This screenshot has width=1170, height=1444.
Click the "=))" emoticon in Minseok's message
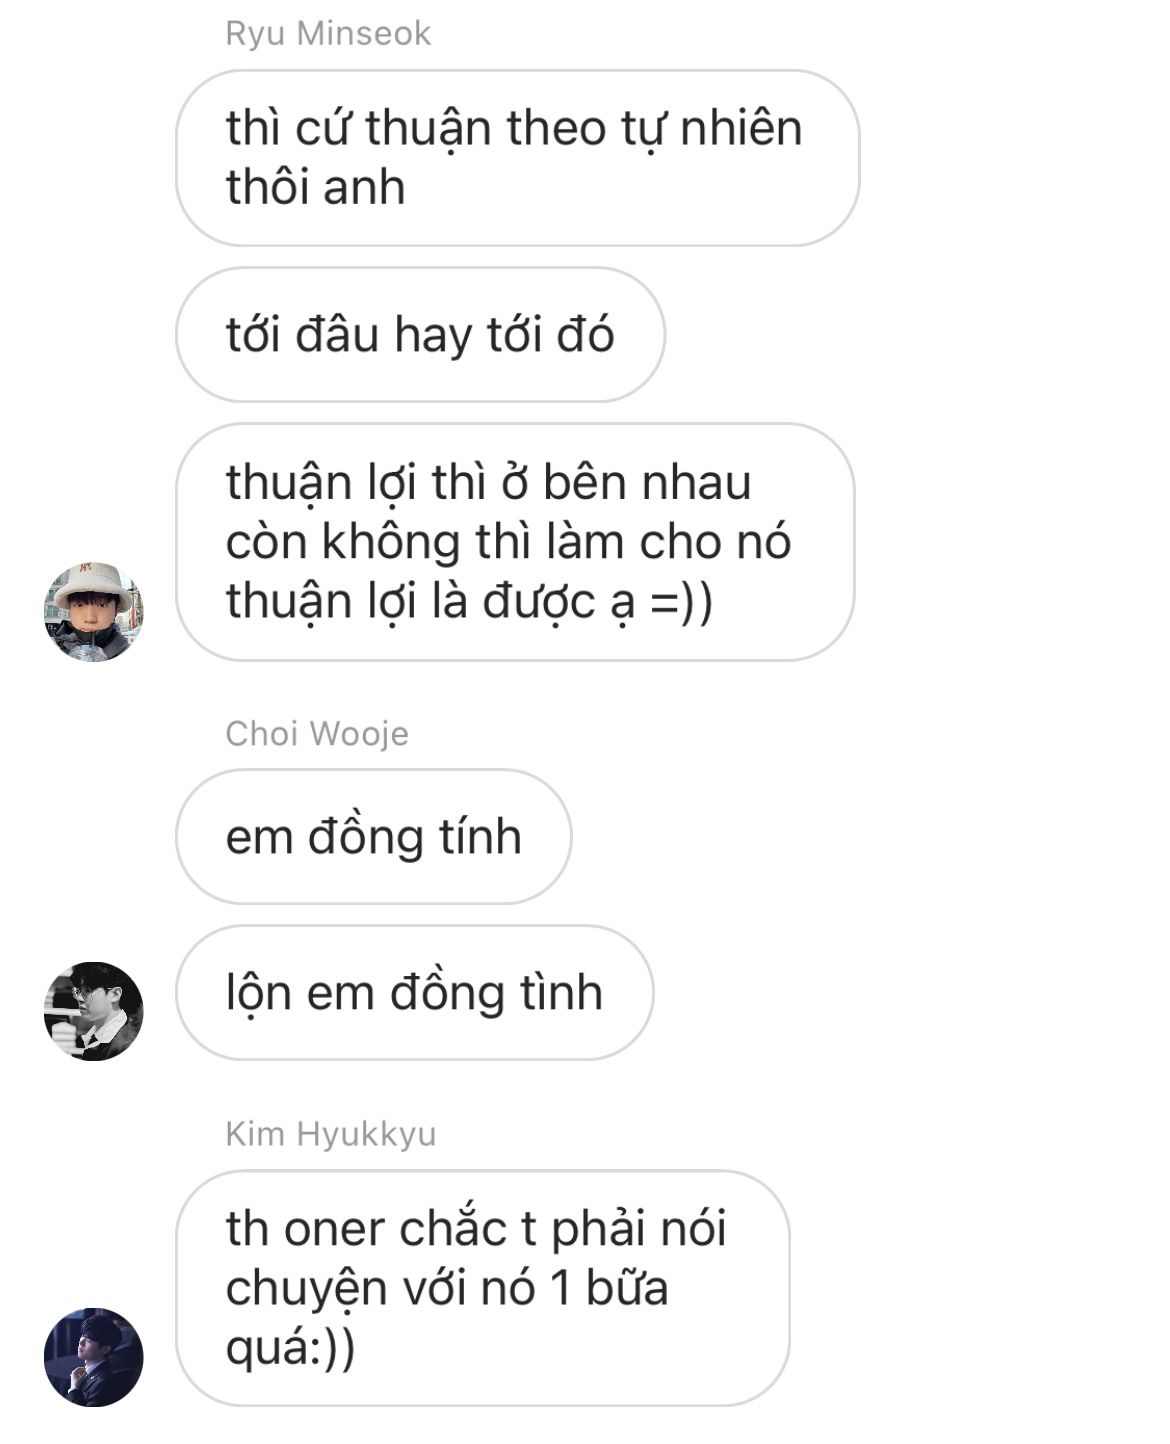click(x=682, y=603)
